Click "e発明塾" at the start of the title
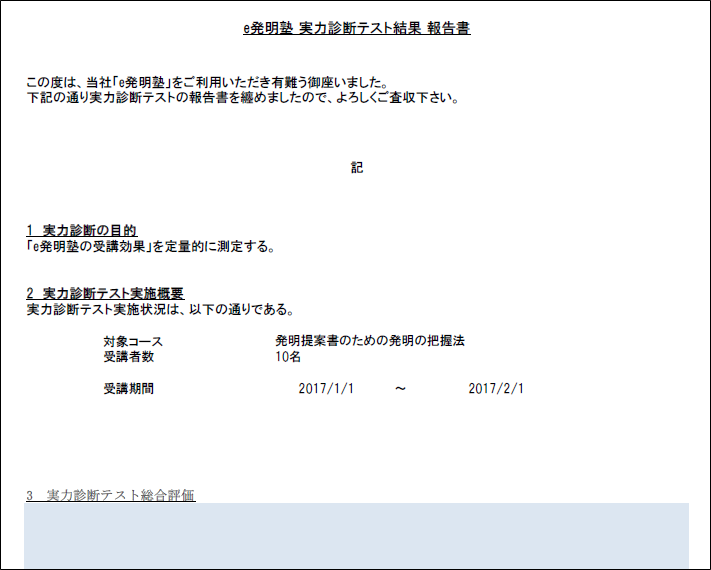This screenshot has height=570, width=711. pos(268,29)
